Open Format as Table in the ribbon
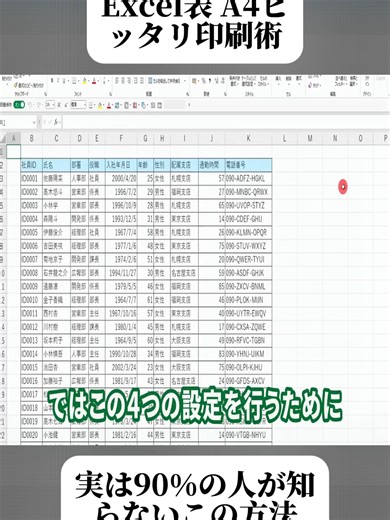 pos(249,81)
